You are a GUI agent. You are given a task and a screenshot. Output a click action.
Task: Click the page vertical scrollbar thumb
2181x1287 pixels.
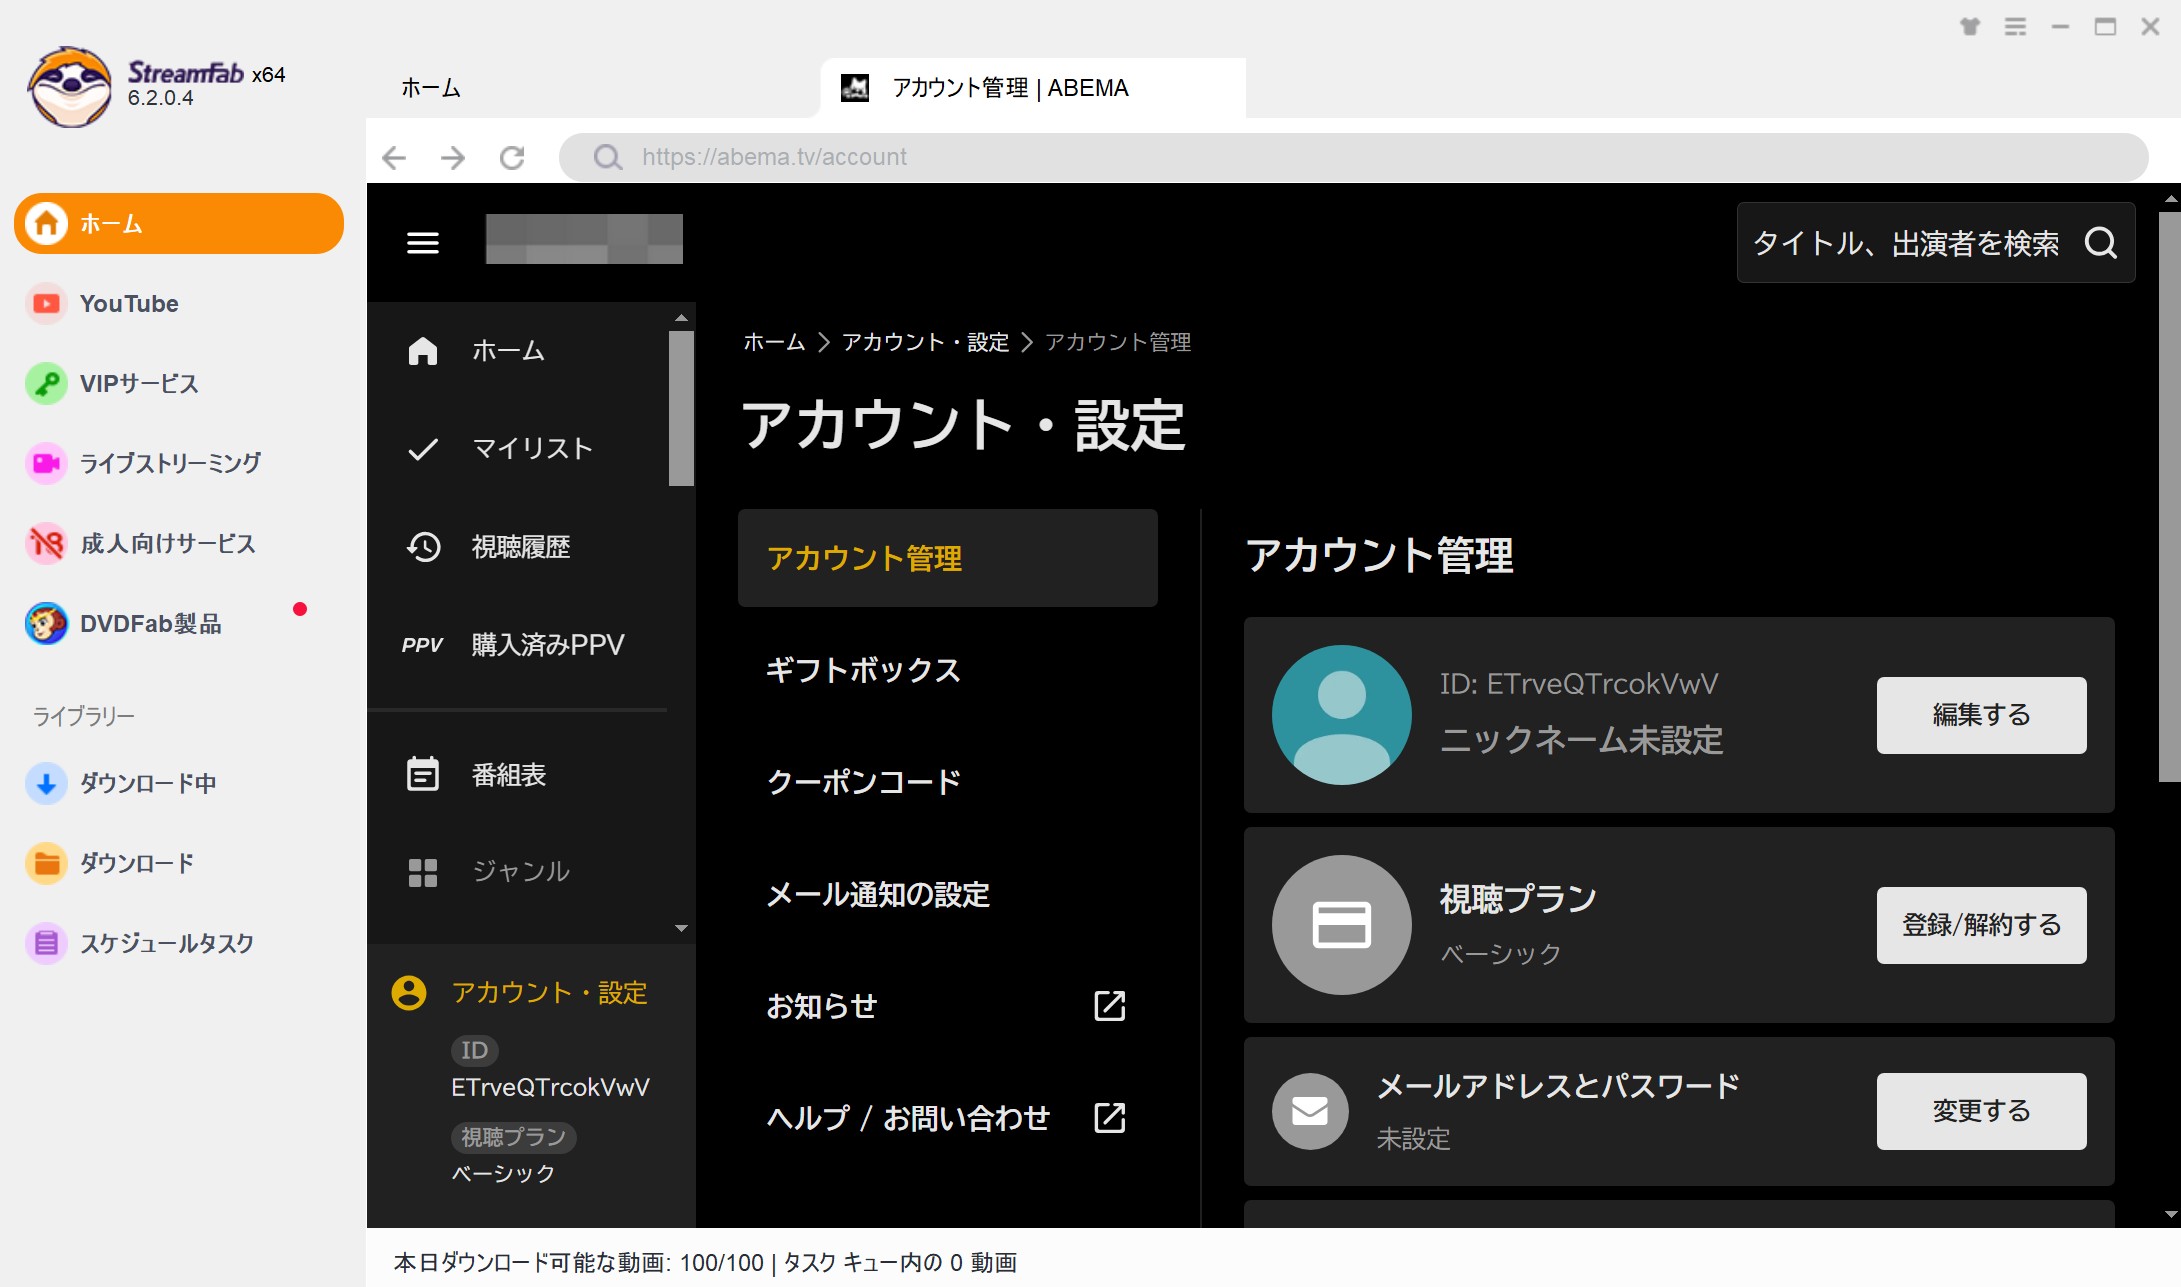2168,496
